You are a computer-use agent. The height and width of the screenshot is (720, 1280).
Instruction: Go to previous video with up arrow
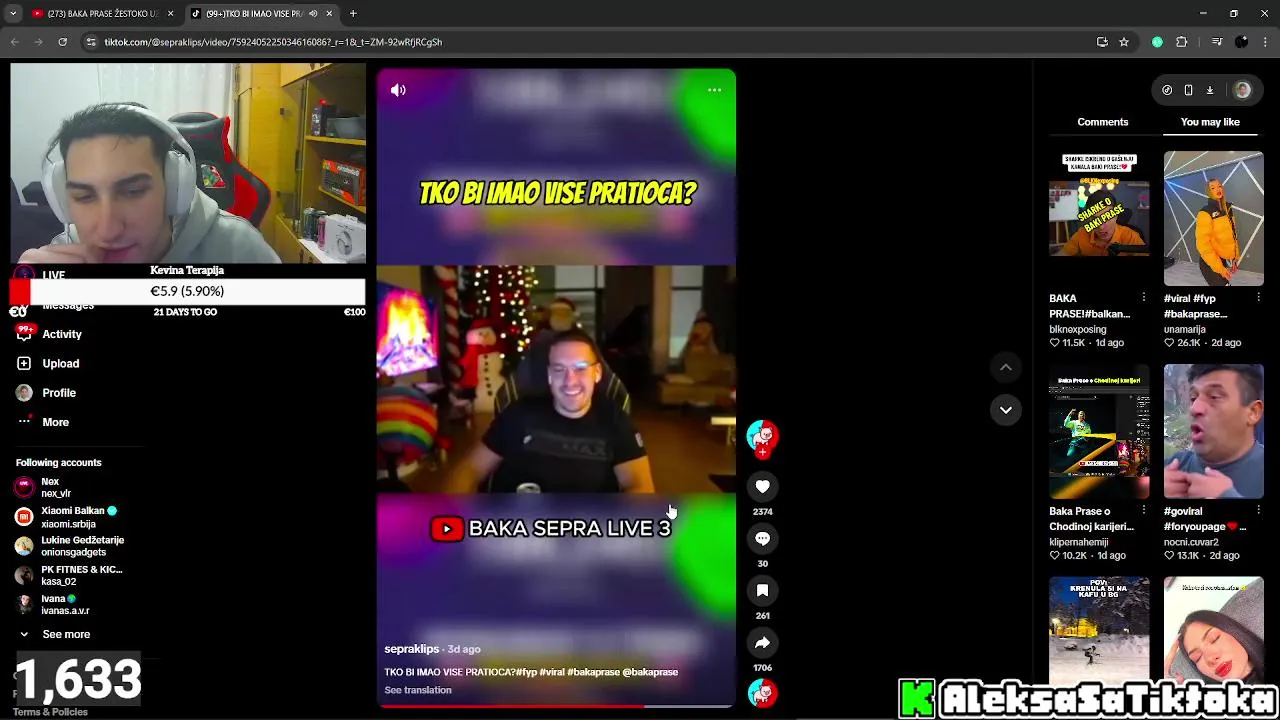1006,367
